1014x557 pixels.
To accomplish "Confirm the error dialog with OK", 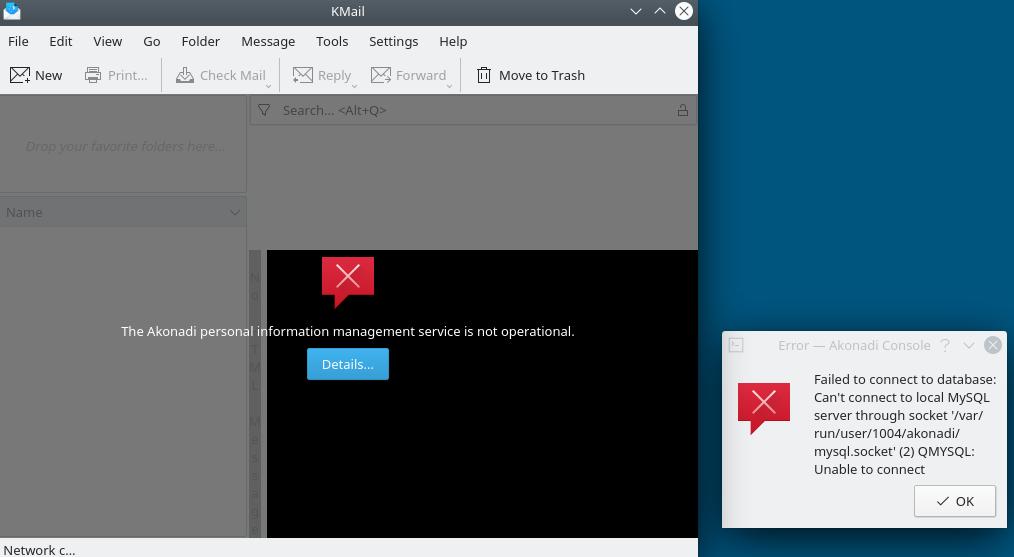I will point(955,501).
